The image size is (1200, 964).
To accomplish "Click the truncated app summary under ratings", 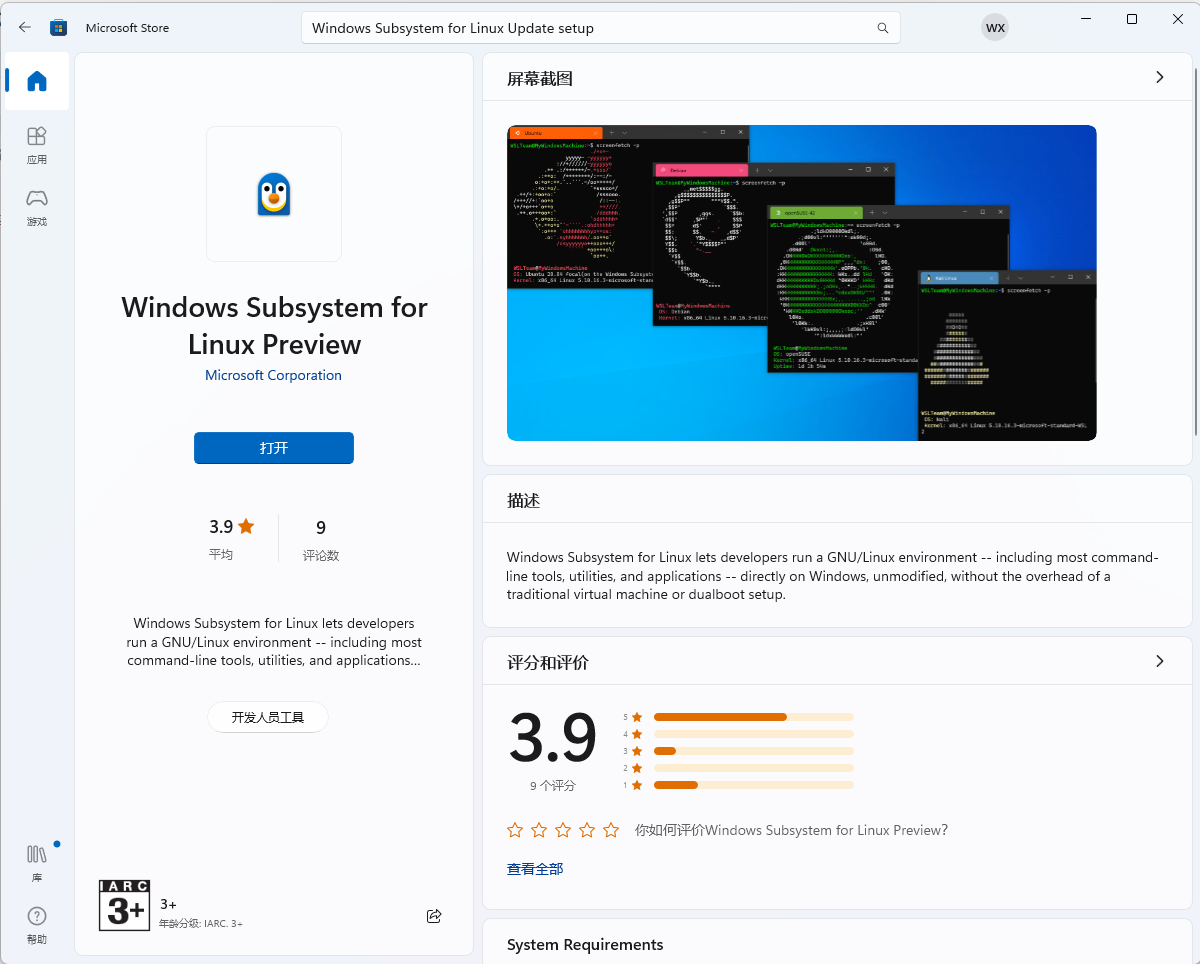I will point(274,642).
